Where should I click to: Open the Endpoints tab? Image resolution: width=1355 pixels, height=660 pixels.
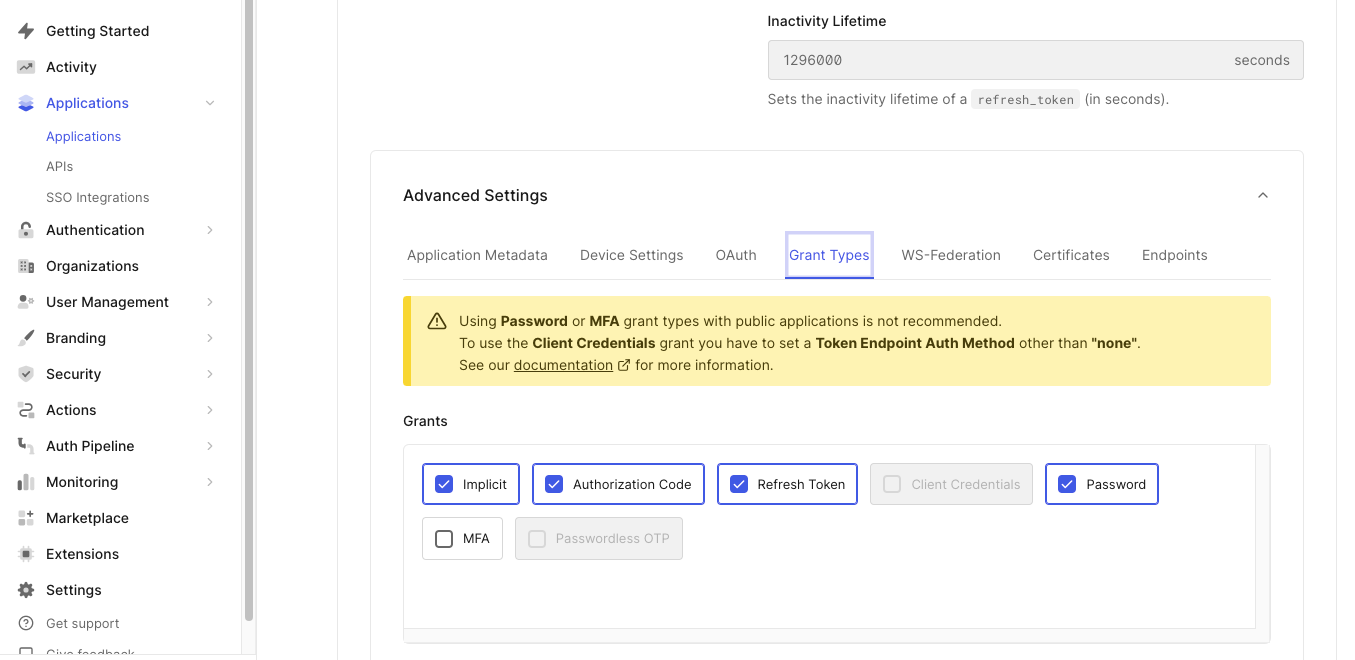pos(1174,255)
